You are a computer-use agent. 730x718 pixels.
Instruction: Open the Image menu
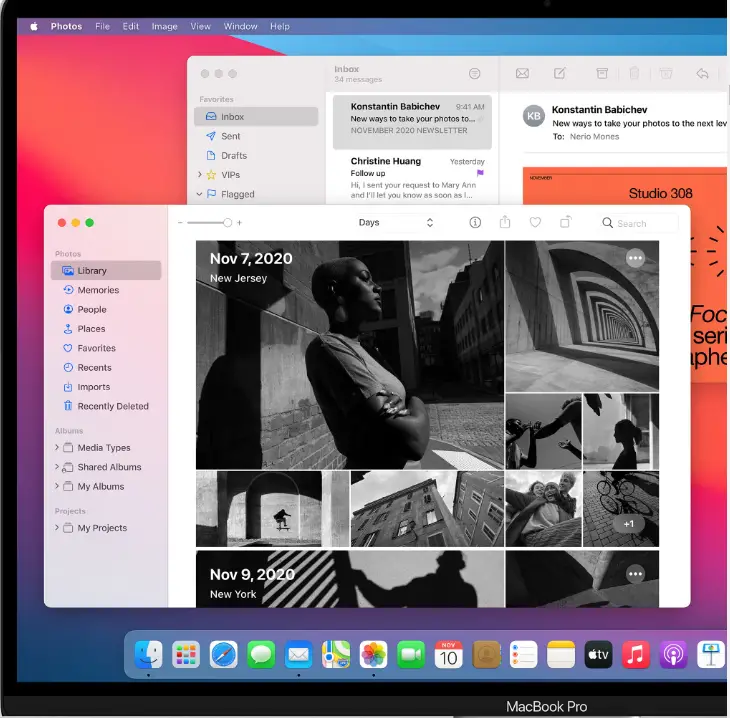tap(164, 27)
